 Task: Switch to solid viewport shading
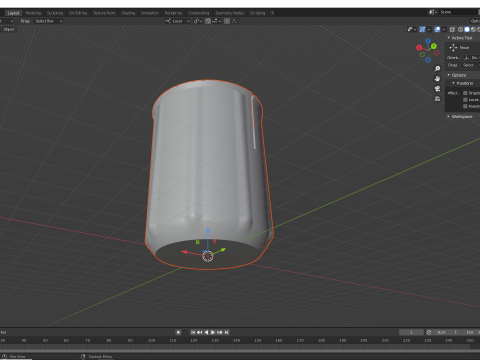click(467, 29)
